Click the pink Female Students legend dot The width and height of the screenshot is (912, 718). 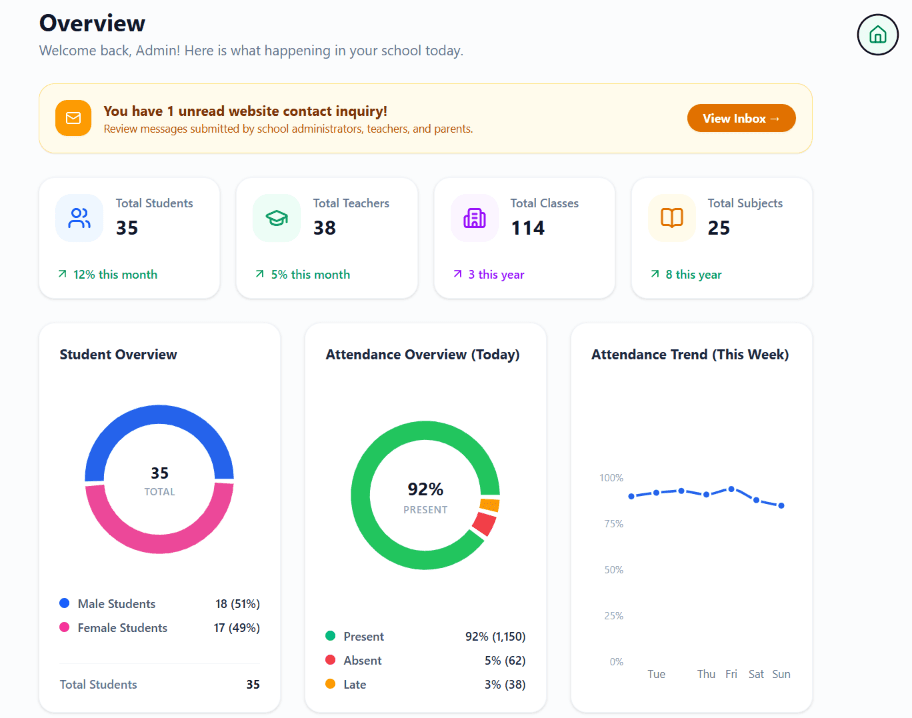[65, 627]
